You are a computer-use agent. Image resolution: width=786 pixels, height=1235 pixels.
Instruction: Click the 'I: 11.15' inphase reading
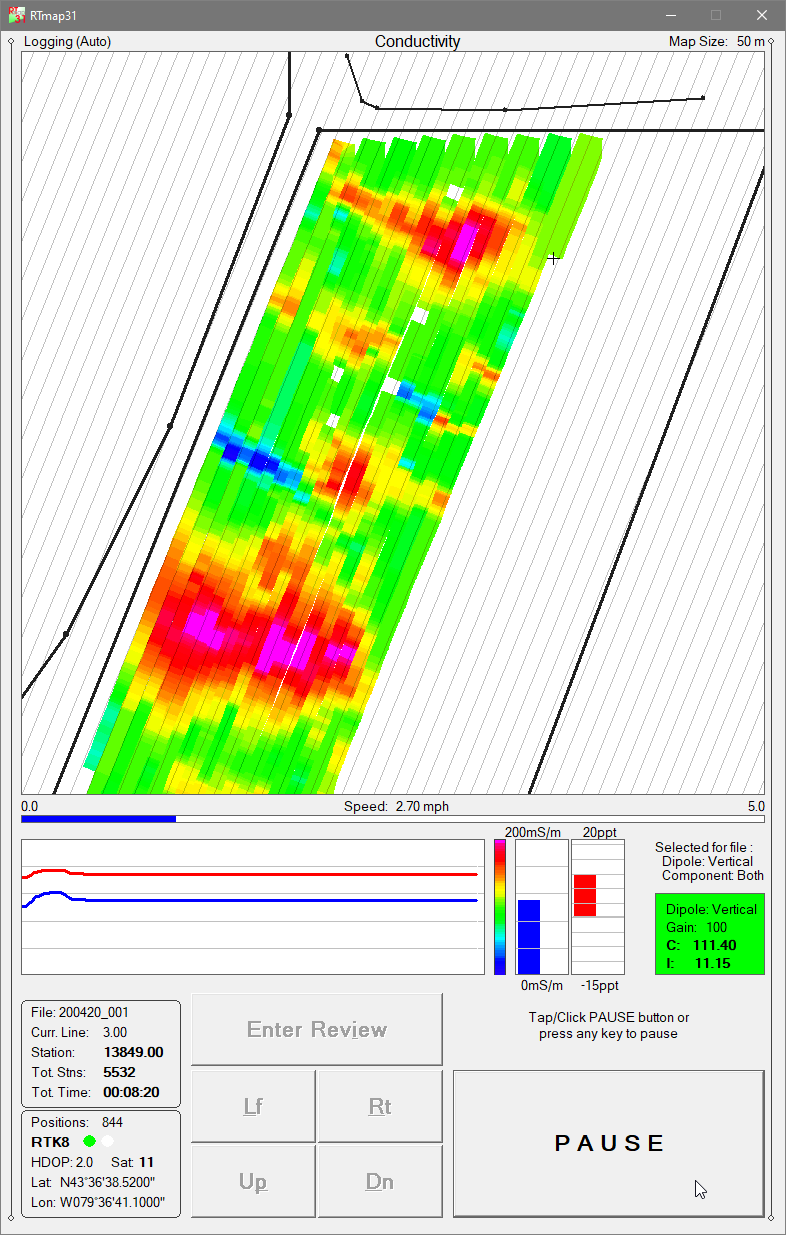pyautogui.click(x=698, y=963)
